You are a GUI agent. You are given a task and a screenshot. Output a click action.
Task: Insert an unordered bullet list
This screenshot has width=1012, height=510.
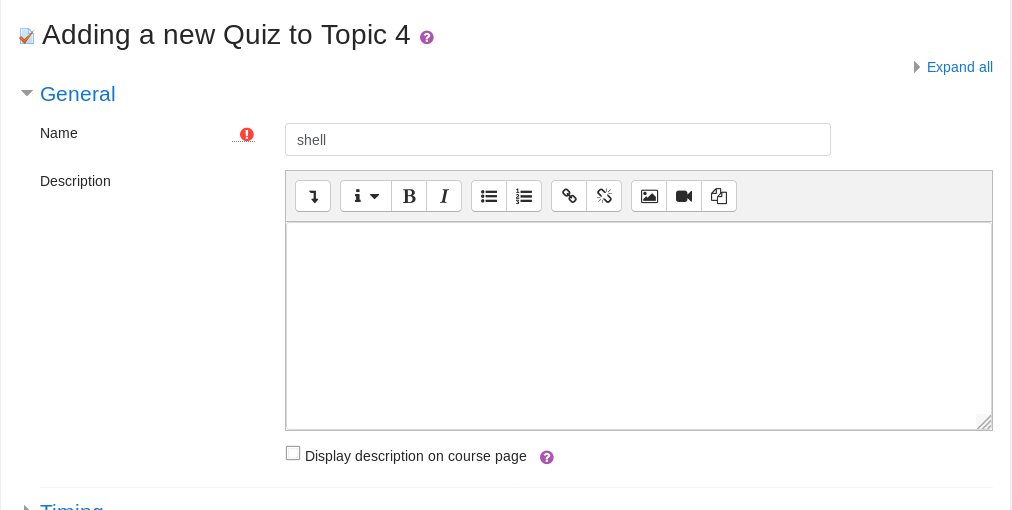pyautogui.click(x=489, y=196)
